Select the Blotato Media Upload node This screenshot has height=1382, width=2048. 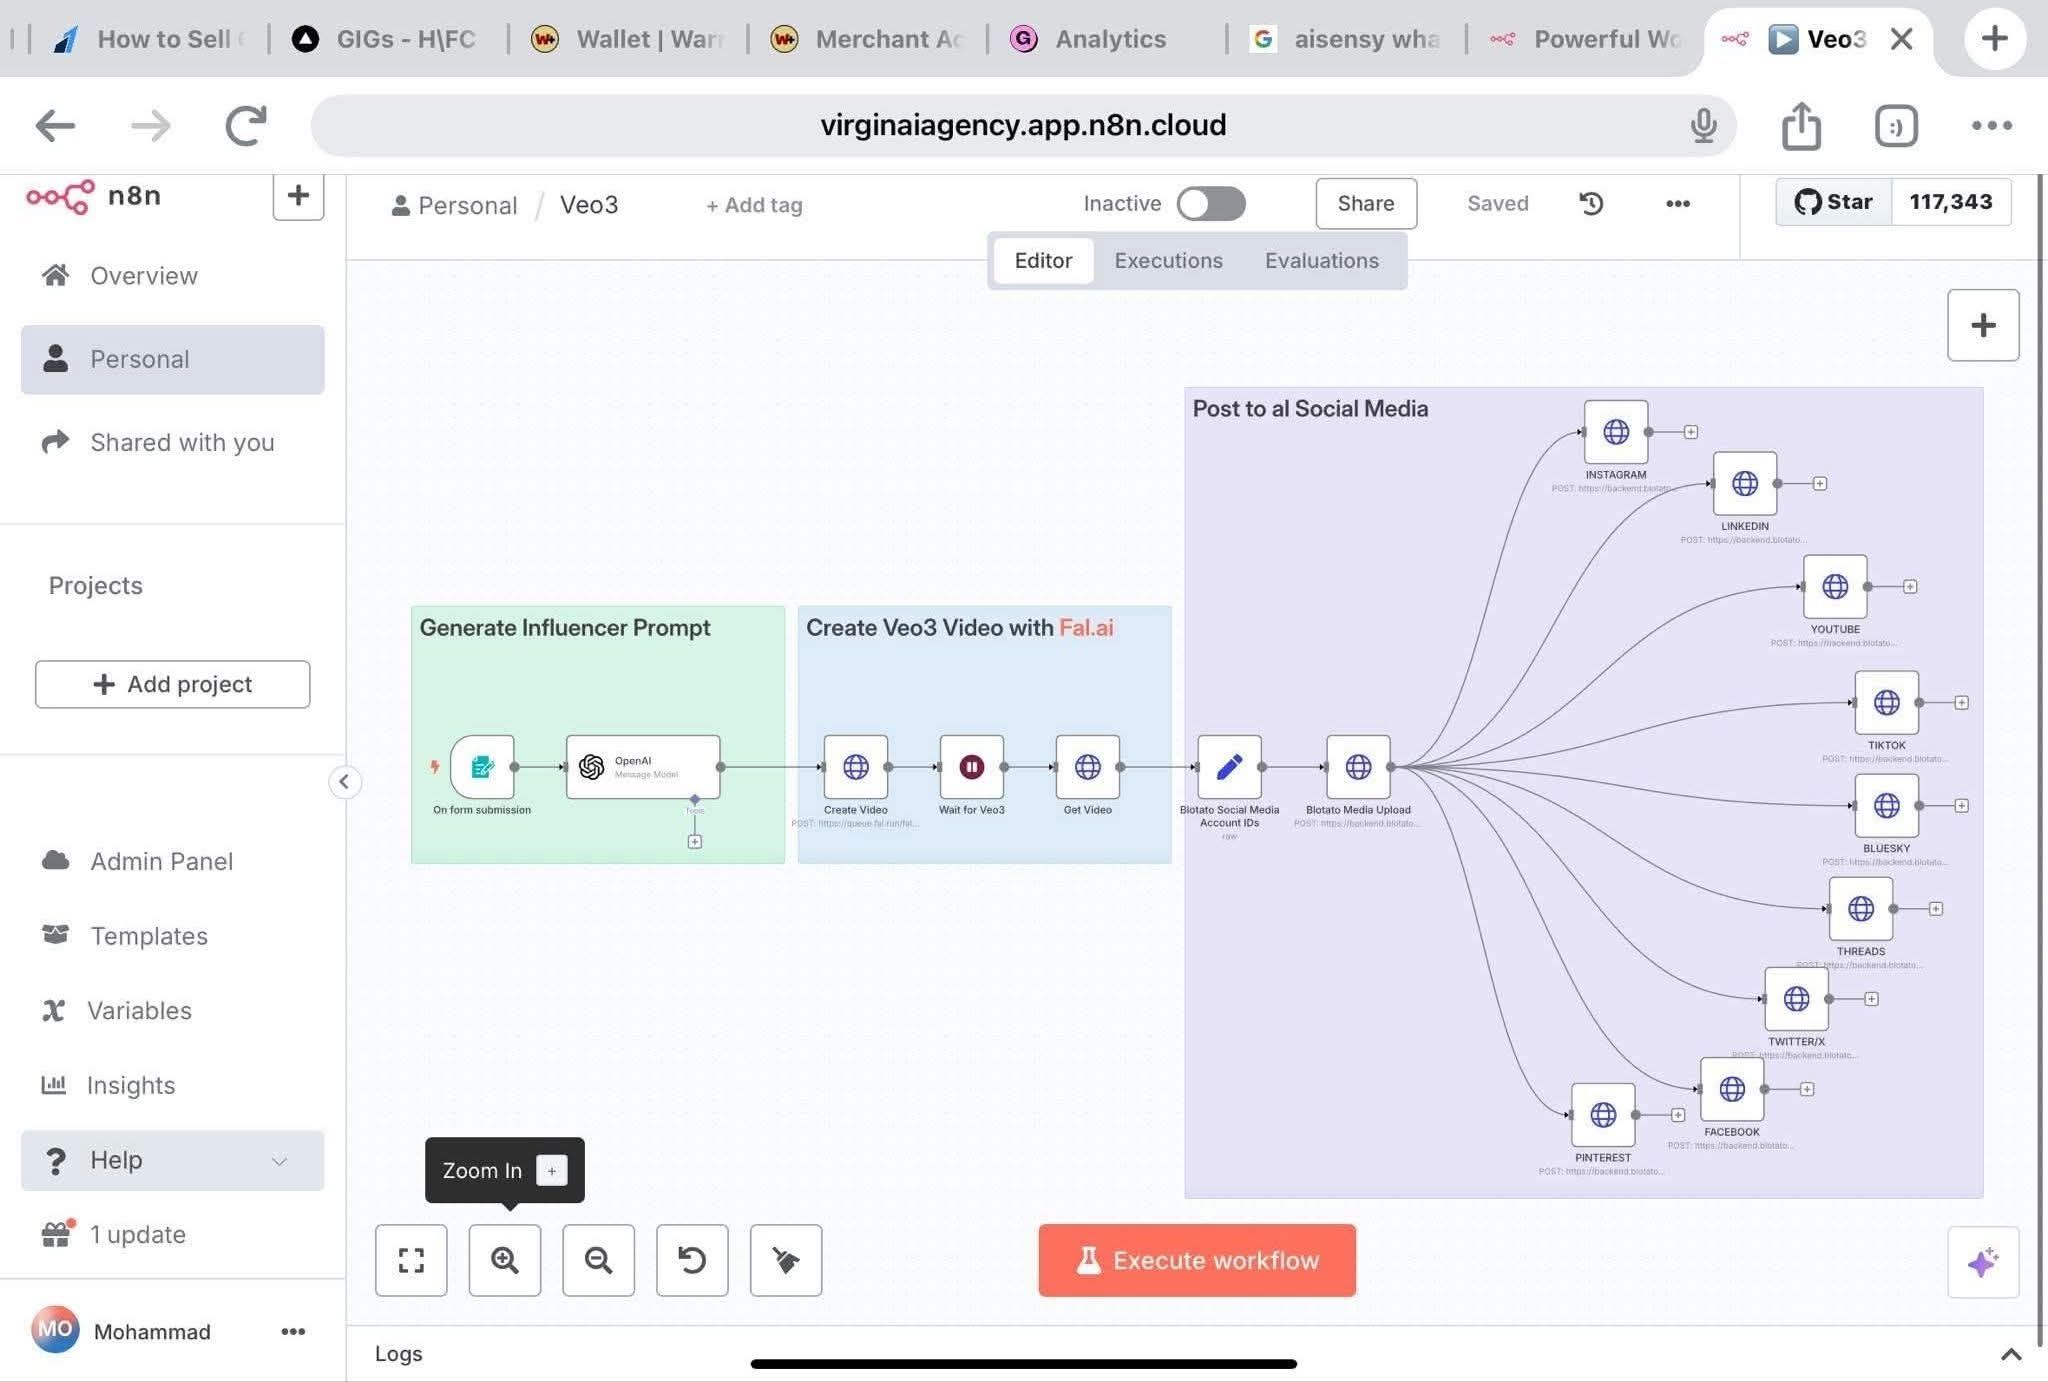tap(1358, 767)
